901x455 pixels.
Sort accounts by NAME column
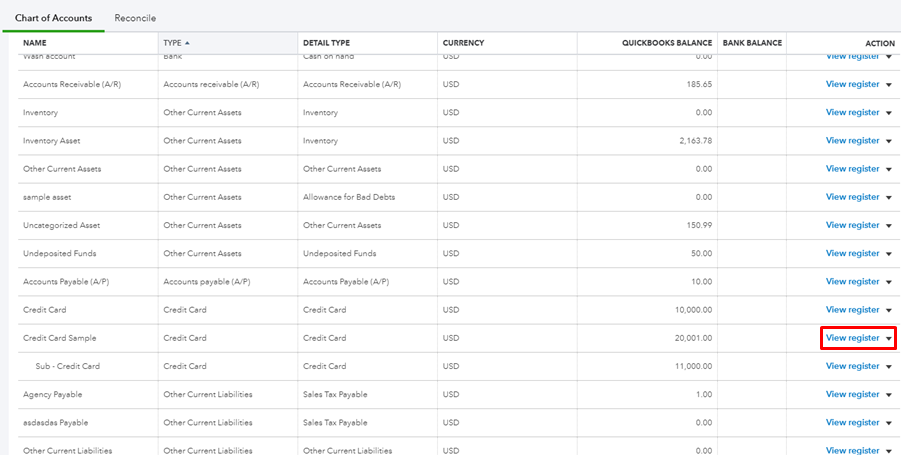[35, 43]
